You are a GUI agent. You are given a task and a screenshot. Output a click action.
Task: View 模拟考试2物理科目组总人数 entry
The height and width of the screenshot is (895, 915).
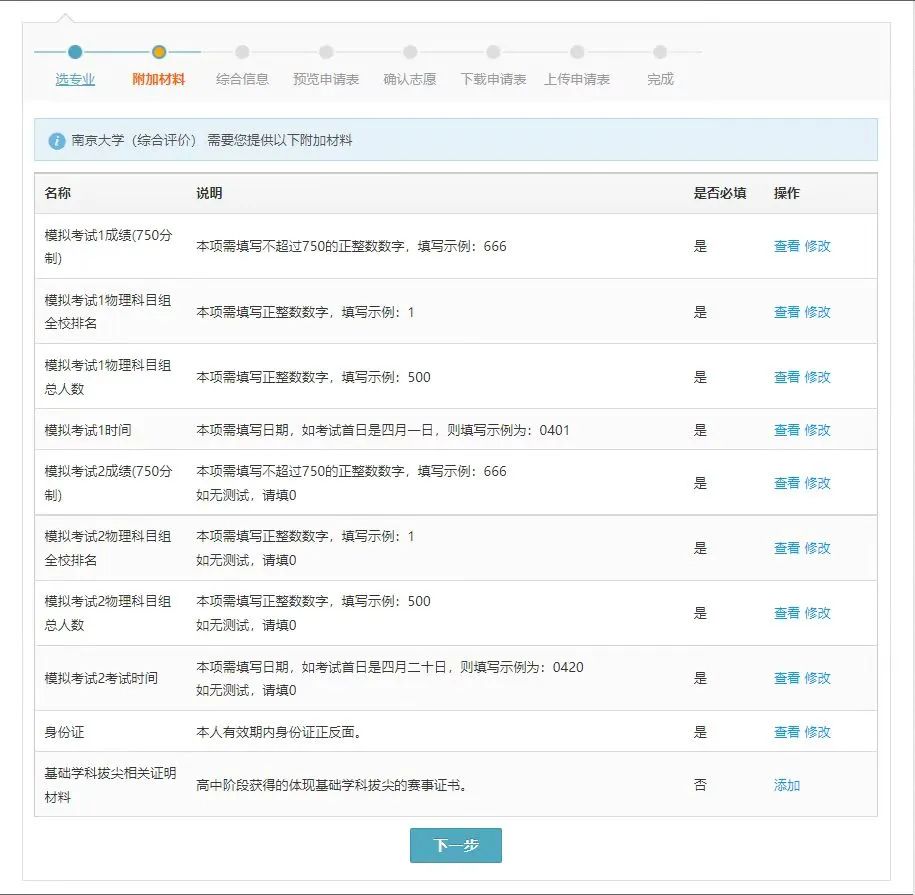[786, 613]
